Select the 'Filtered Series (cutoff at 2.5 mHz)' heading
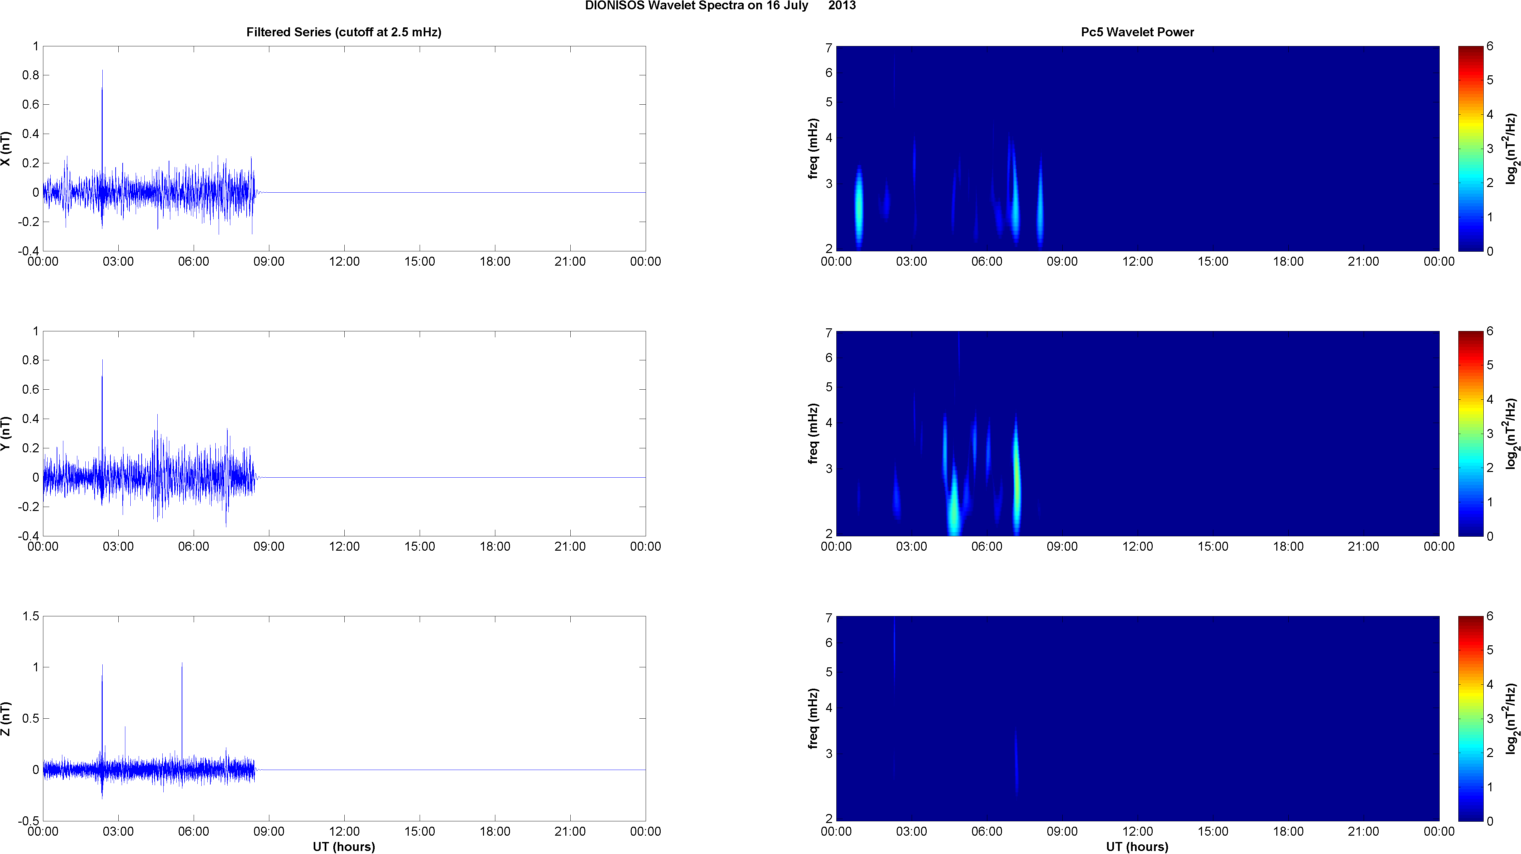 344,32
